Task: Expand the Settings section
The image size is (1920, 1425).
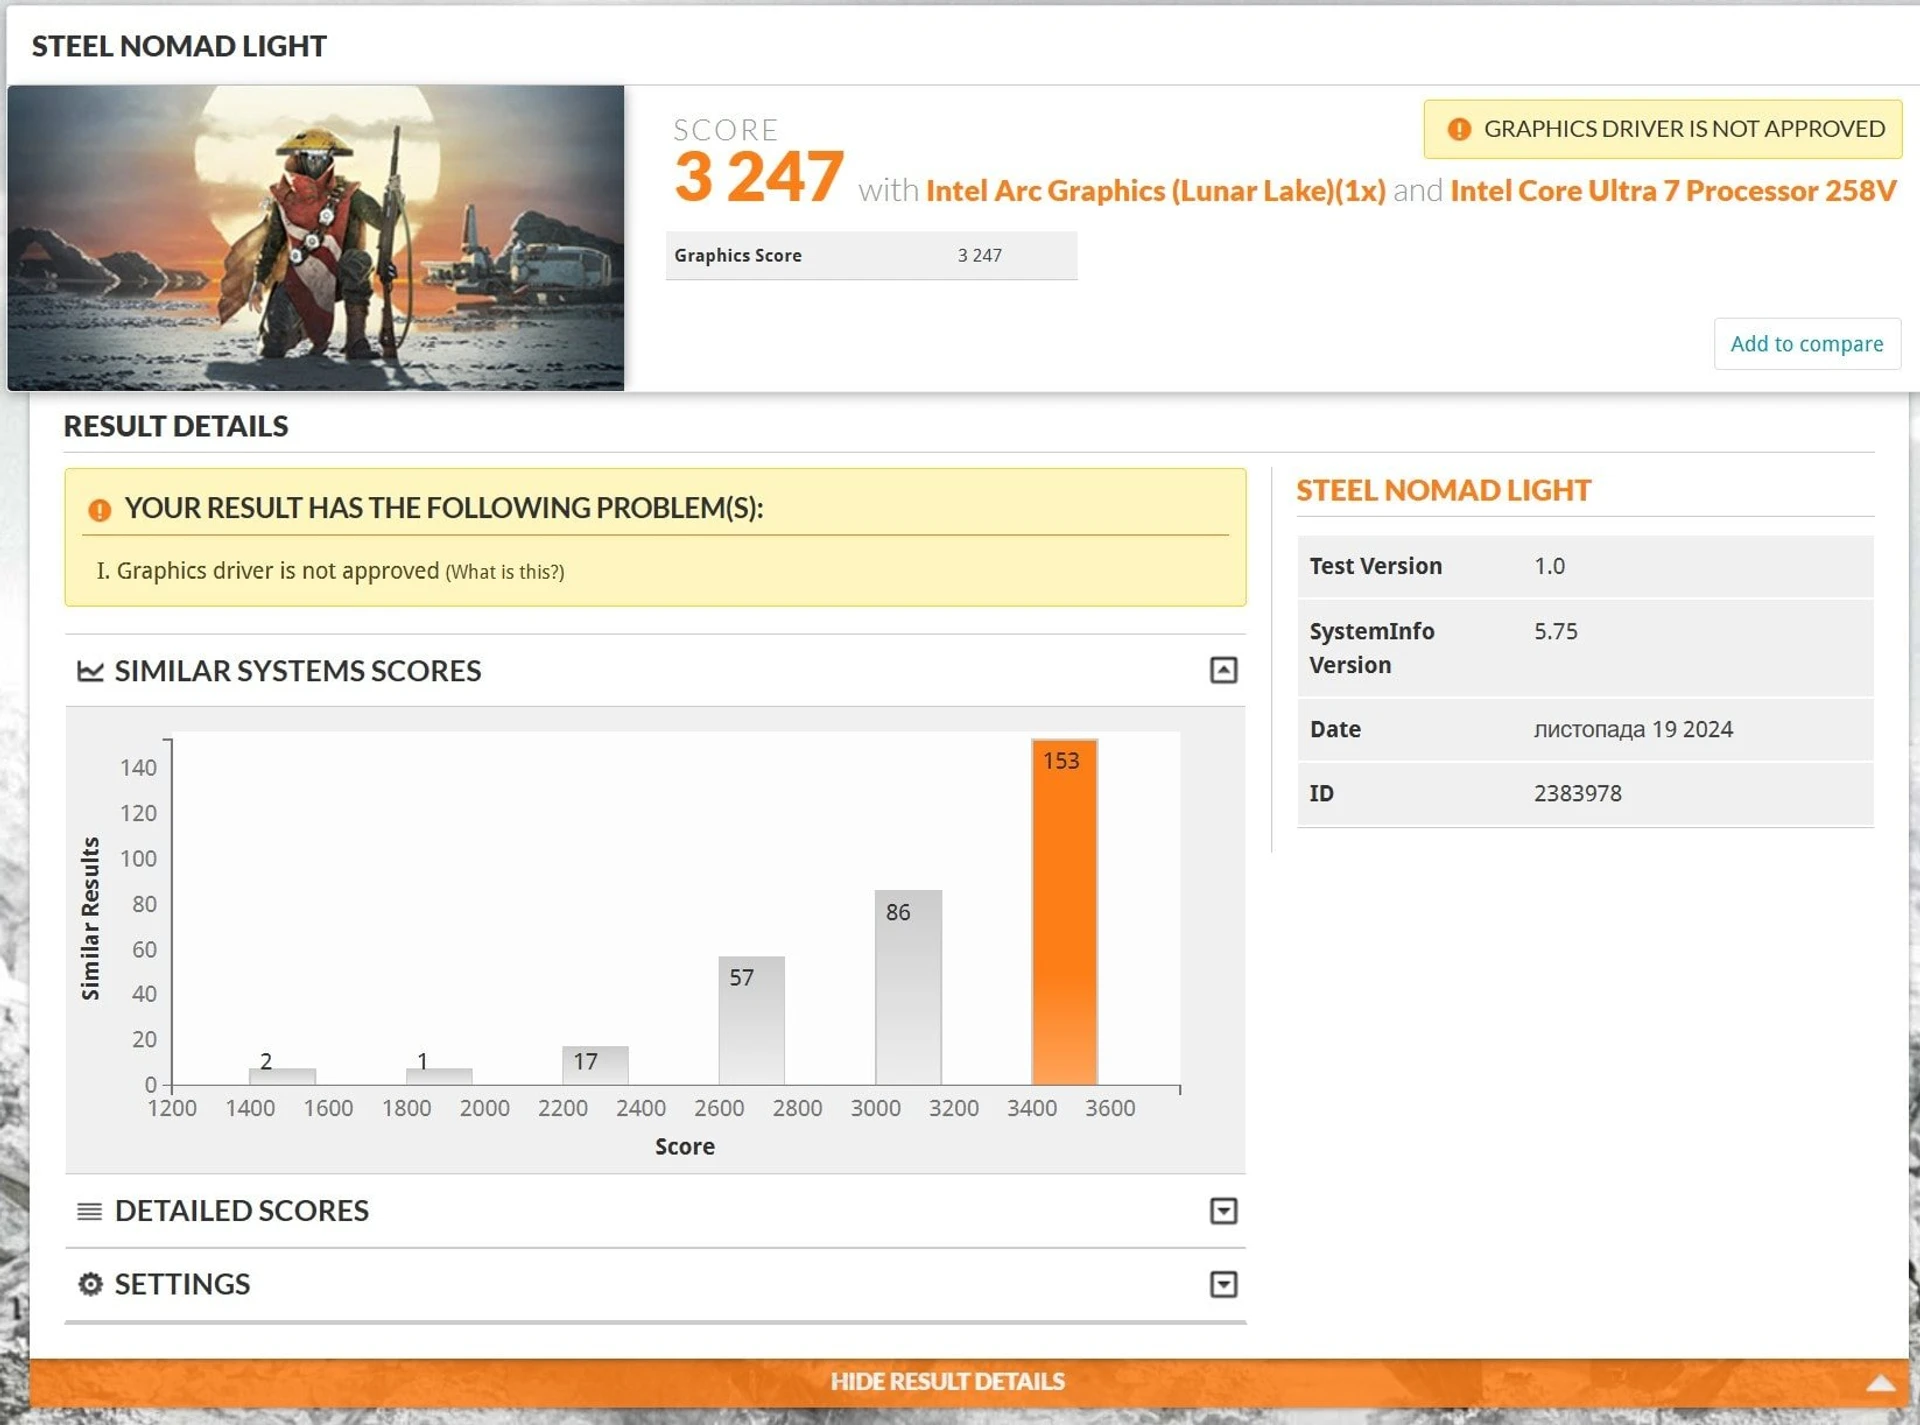Action: (1223, 1284)
